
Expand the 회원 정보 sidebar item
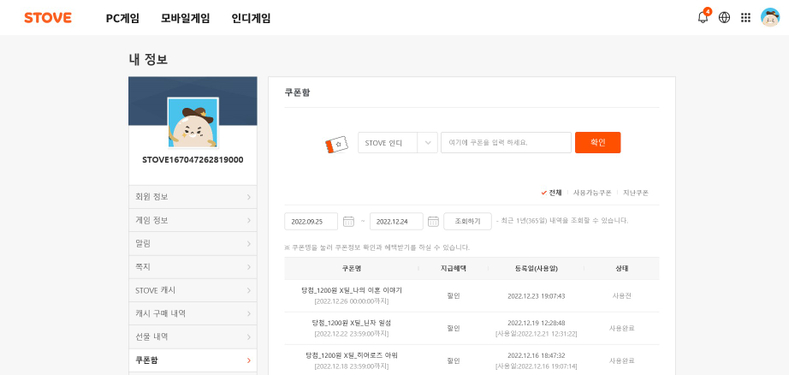pos(193,197)
